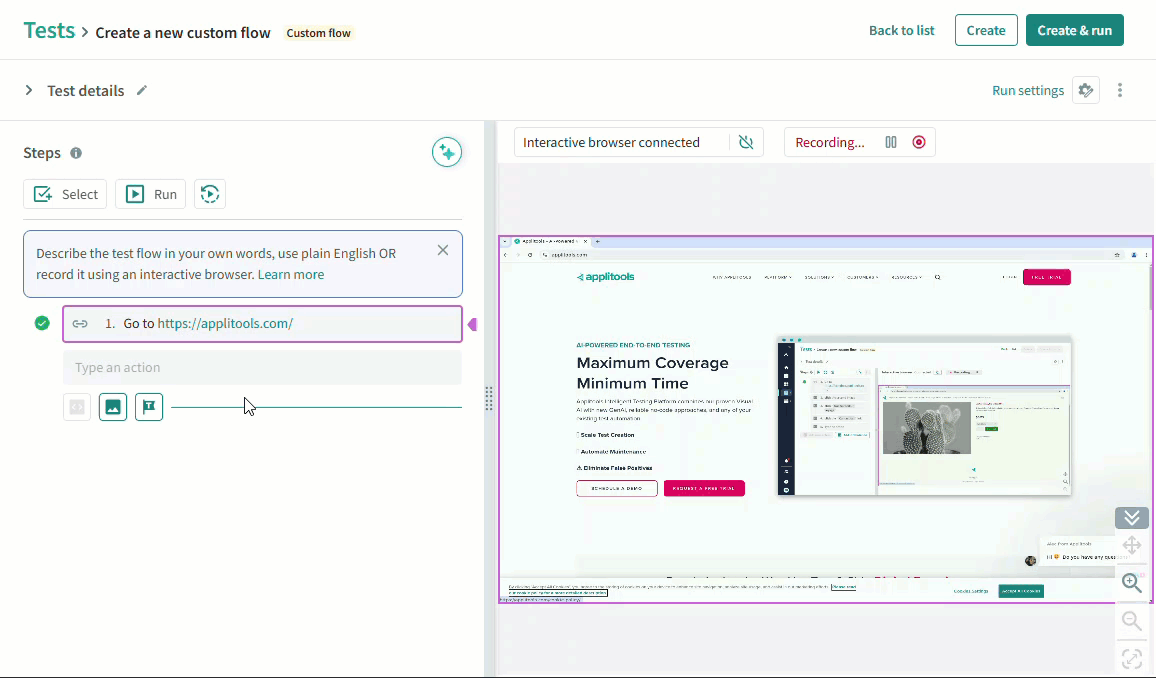Stop recording with the red record button

point(919,142)
